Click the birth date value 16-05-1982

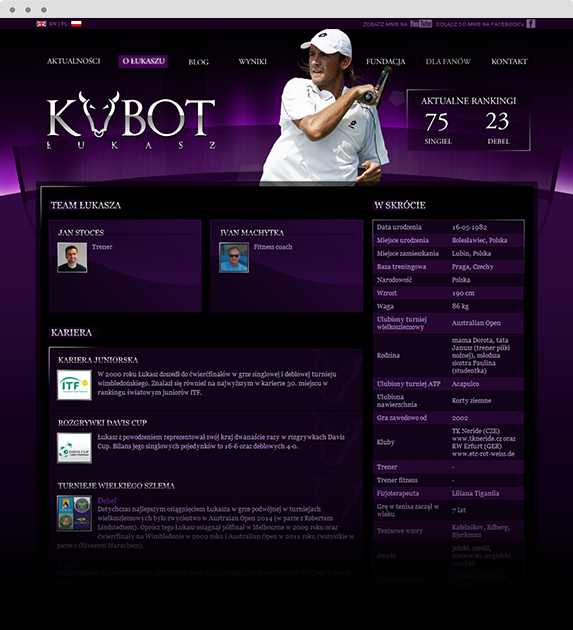(469, 227)
